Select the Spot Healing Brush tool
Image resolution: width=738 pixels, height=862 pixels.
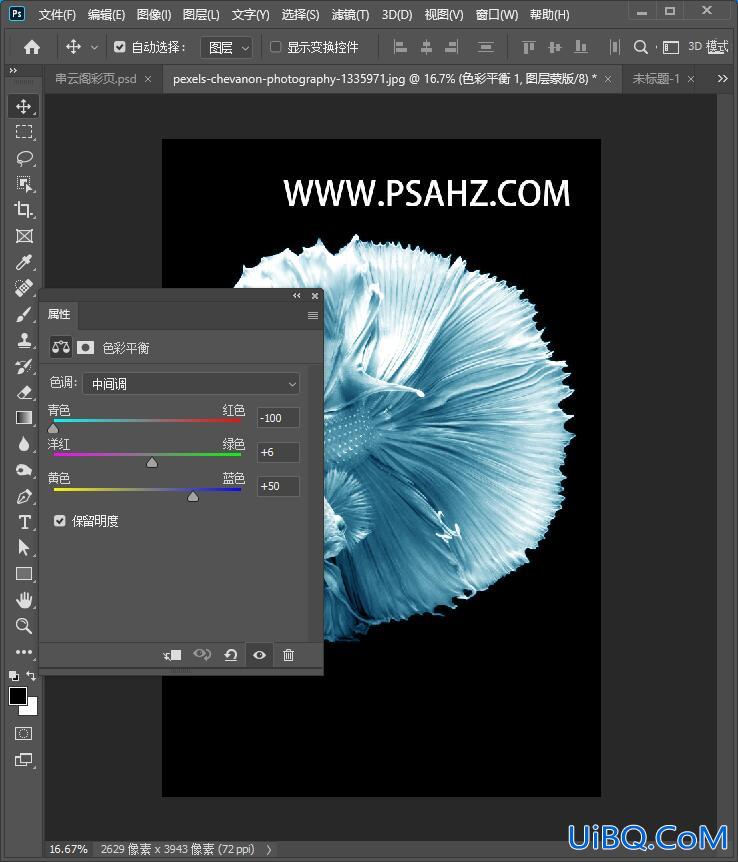click(x=23, y=288)
